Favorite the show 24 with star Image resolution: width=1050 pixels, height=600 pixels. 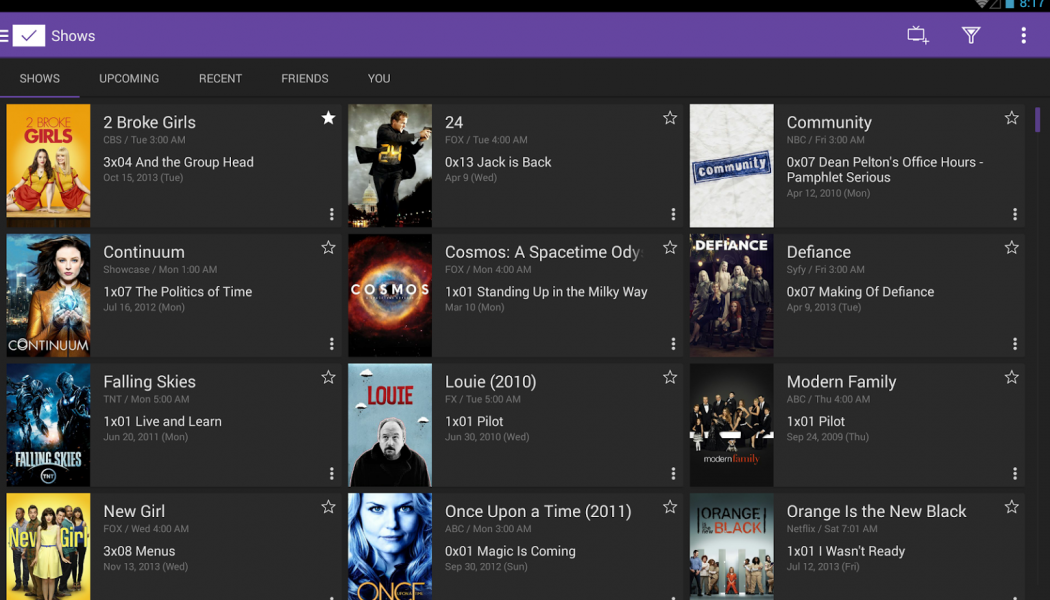pyautogui.click(x=670, y=118)
